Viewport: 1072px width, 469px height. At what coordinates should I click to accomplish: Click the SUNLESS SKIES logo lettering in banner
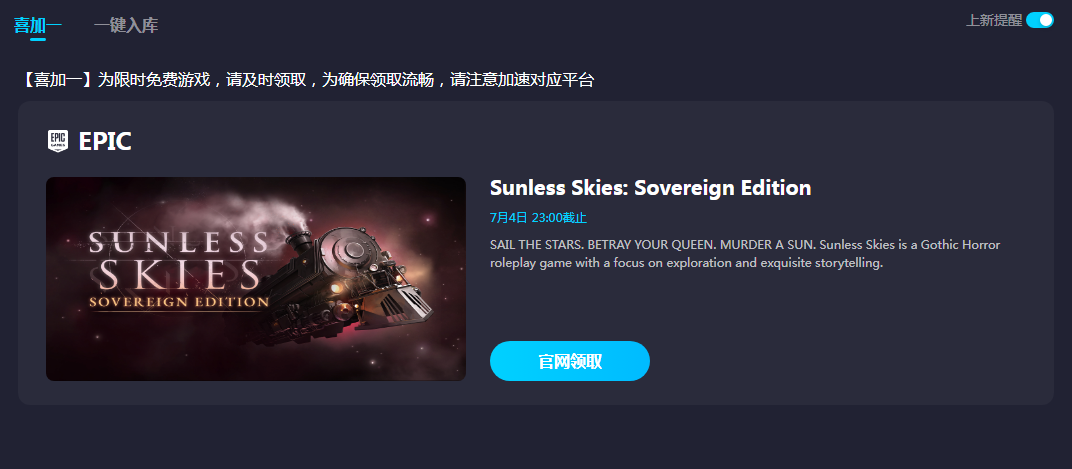tap(177, 260)
